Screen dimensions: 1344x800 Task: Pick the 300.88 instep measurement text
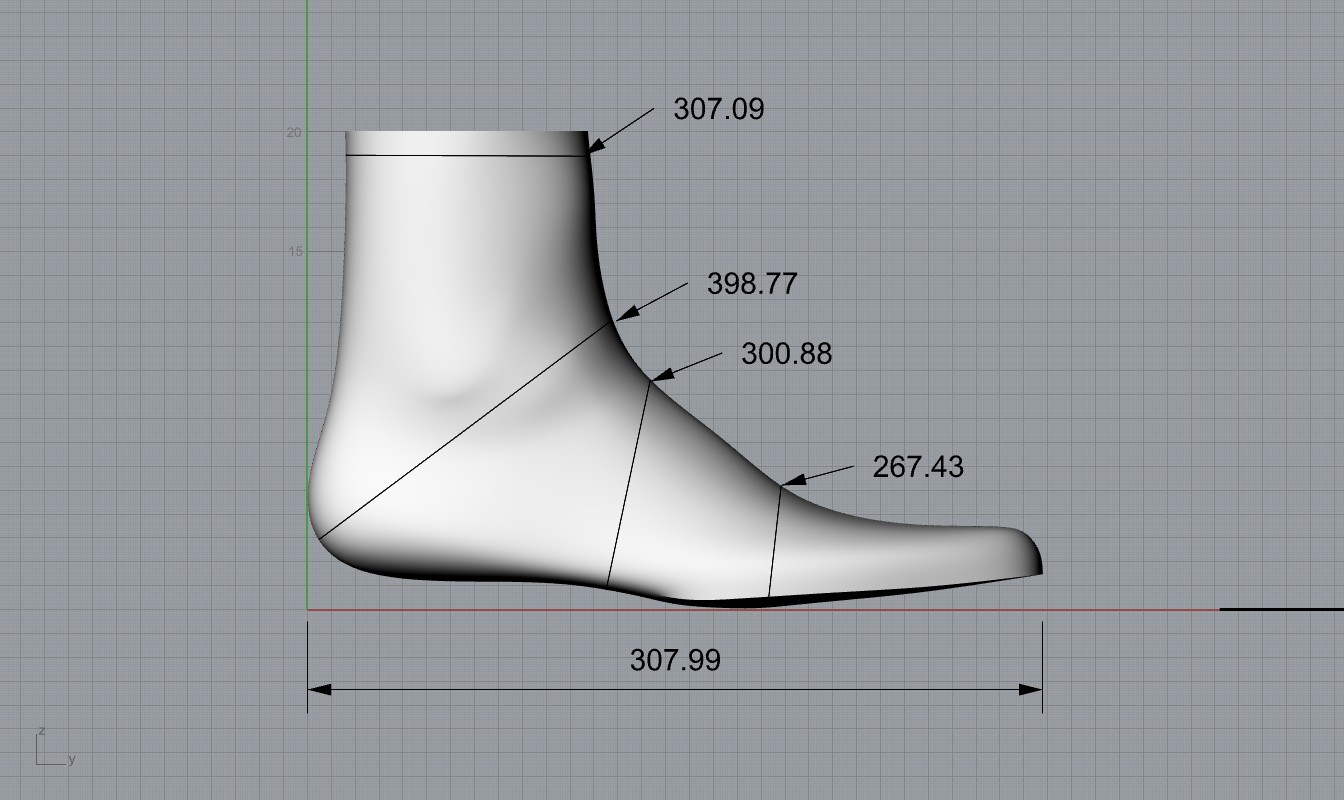[x=786, y=354]
